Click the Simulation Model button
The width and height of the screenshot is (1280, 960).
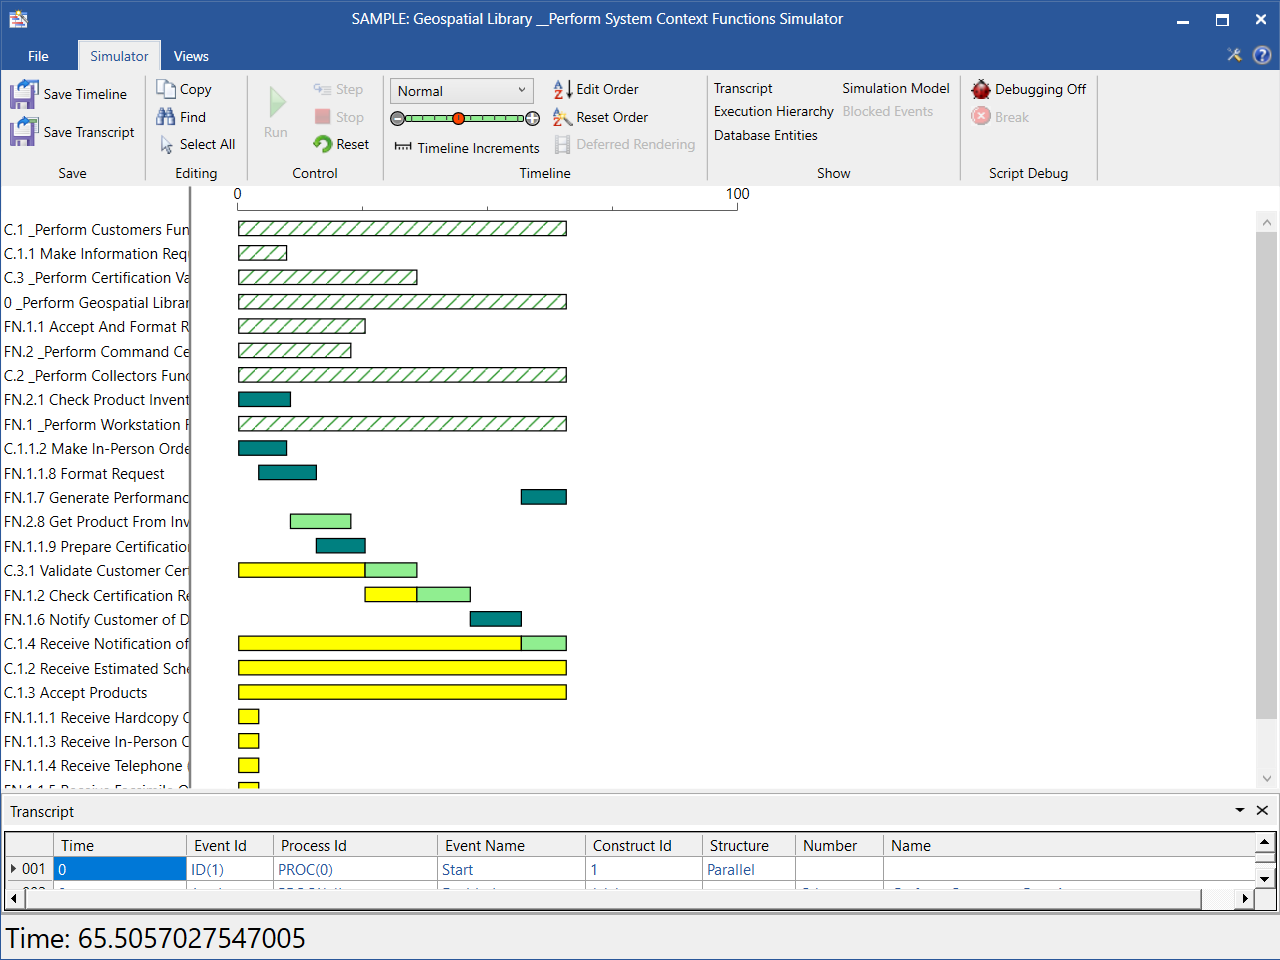click(x=895, y=88)
